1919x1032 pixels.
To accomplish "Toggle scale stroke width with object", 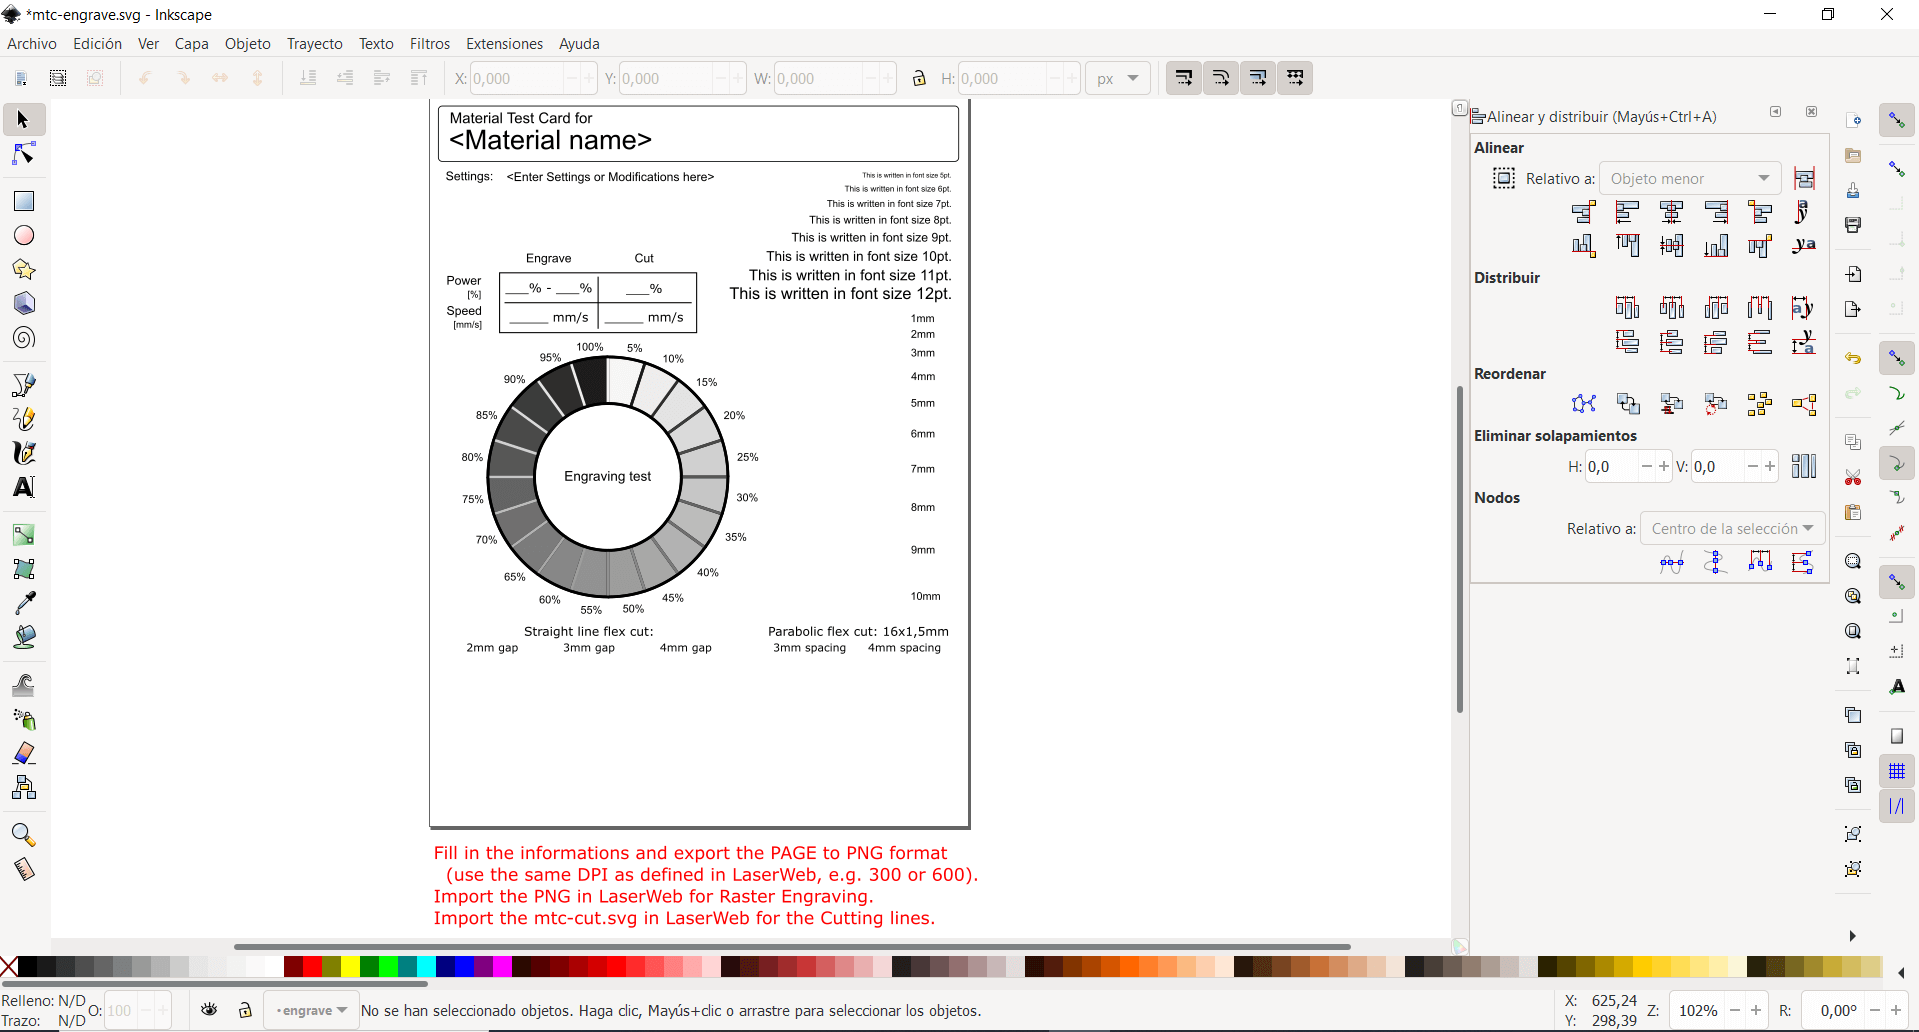I will (x=1184, y=78).
